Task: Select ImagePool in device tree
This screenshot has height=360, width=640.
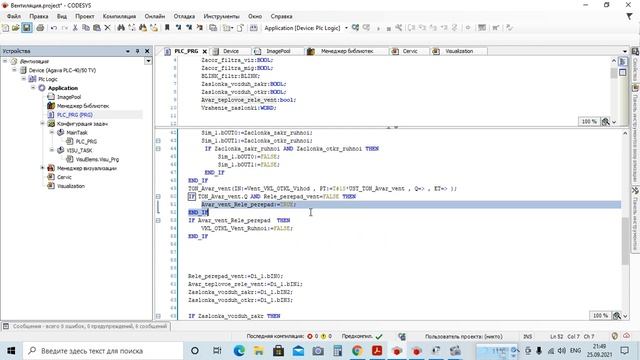Action: 69,97
